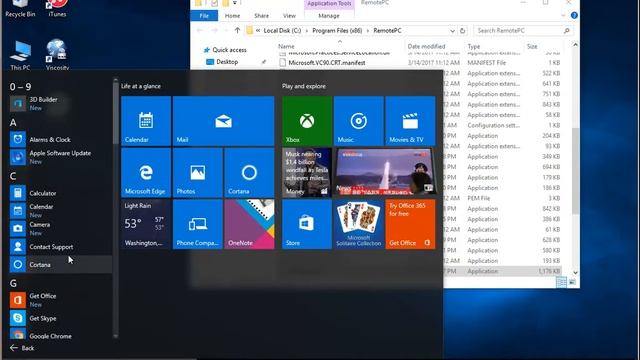
Task: Open Get Office in the app list
Action: (x=60, y=300)
